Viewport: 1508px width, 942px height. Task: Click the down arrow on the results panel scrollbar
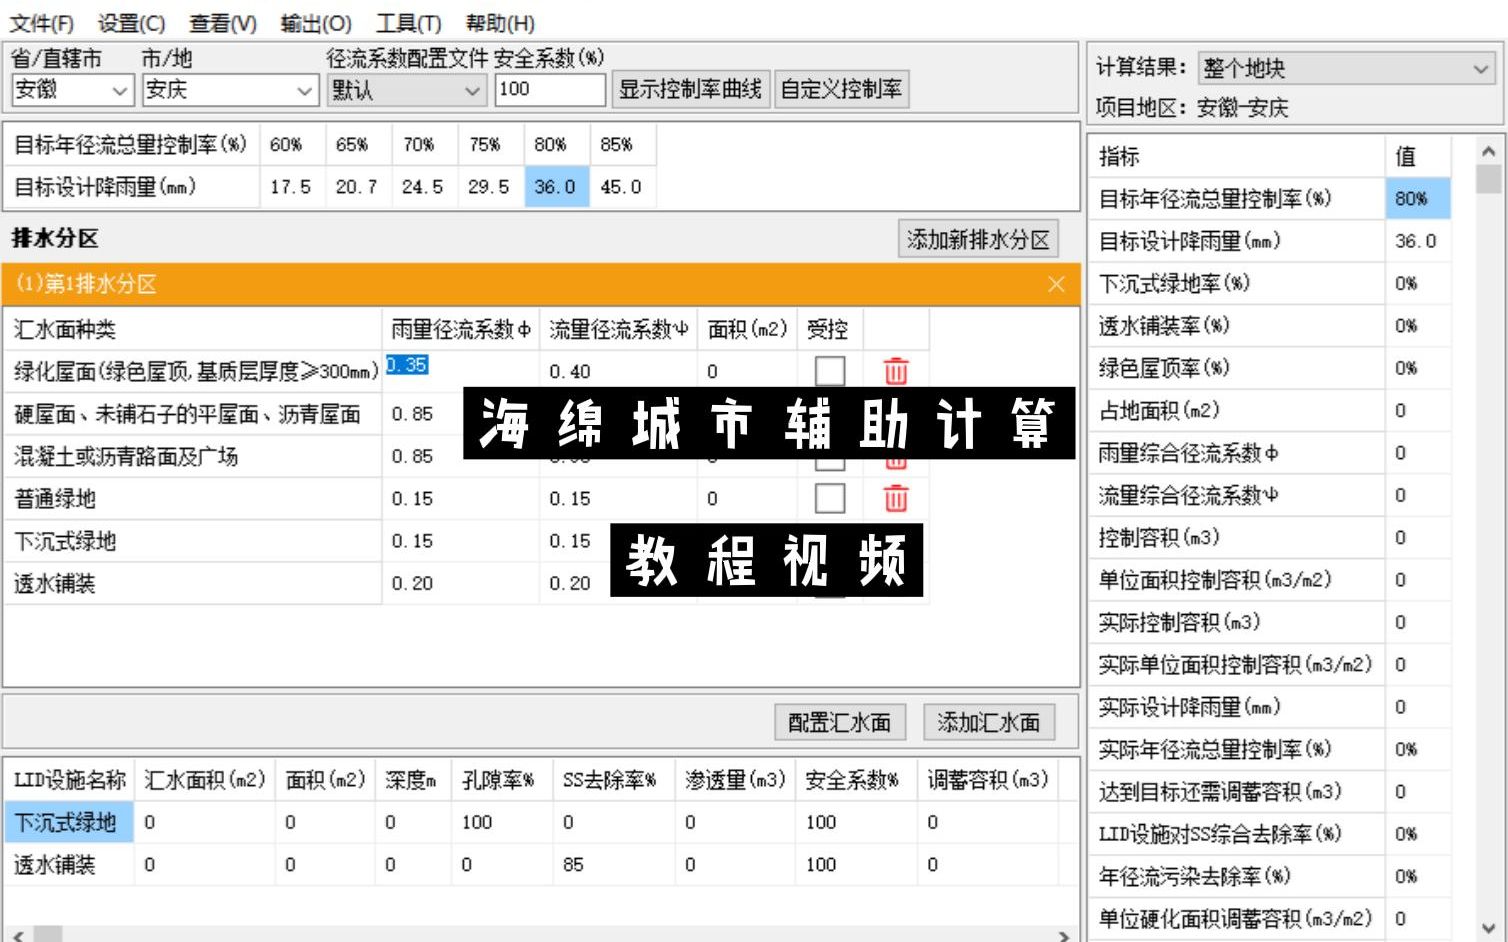point(1488,927)
